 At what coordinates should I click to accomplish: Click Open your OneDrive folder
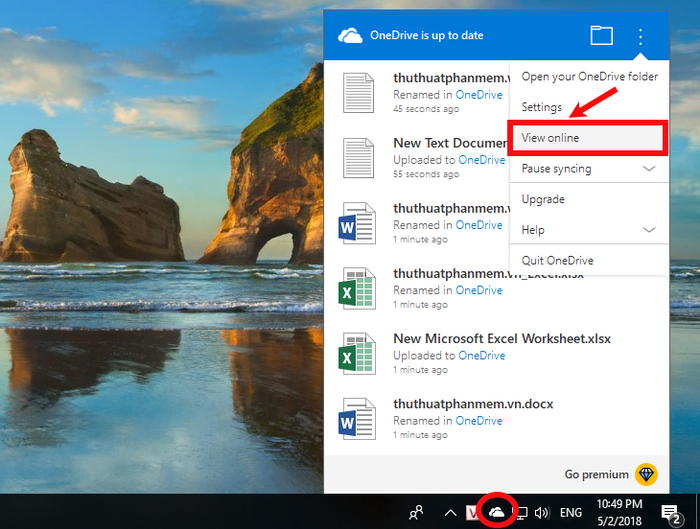588,77
